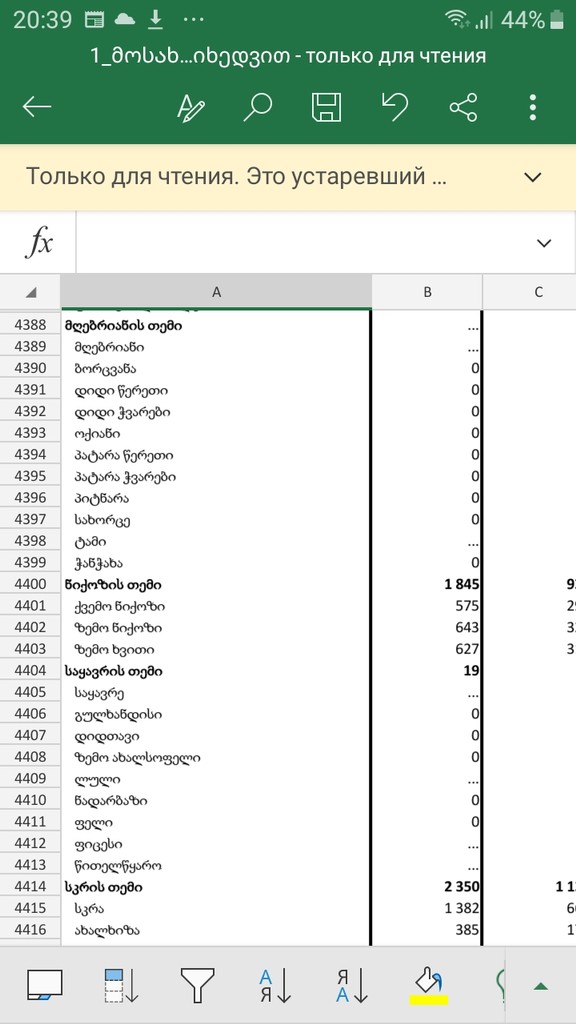
Task: Click inside the formula bar input
Action: pyautogui.click(x=300, y=243)
